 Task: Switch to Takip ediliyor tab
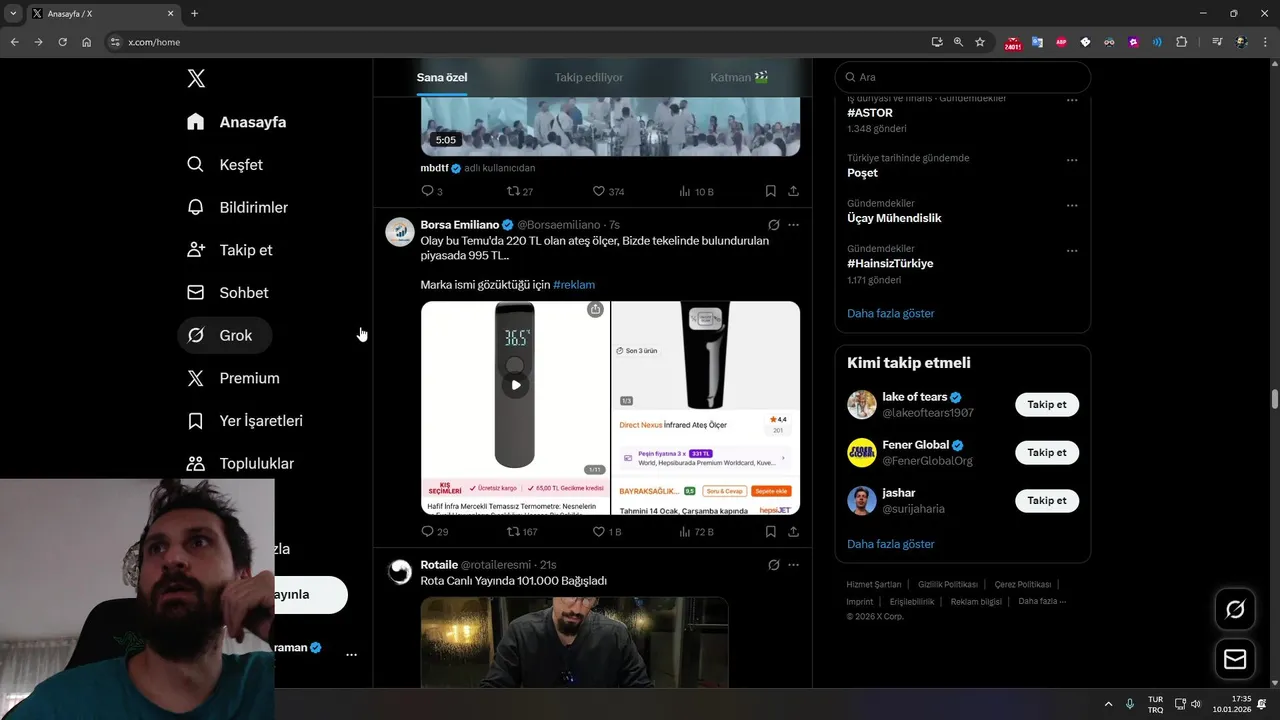coord(589,77)
